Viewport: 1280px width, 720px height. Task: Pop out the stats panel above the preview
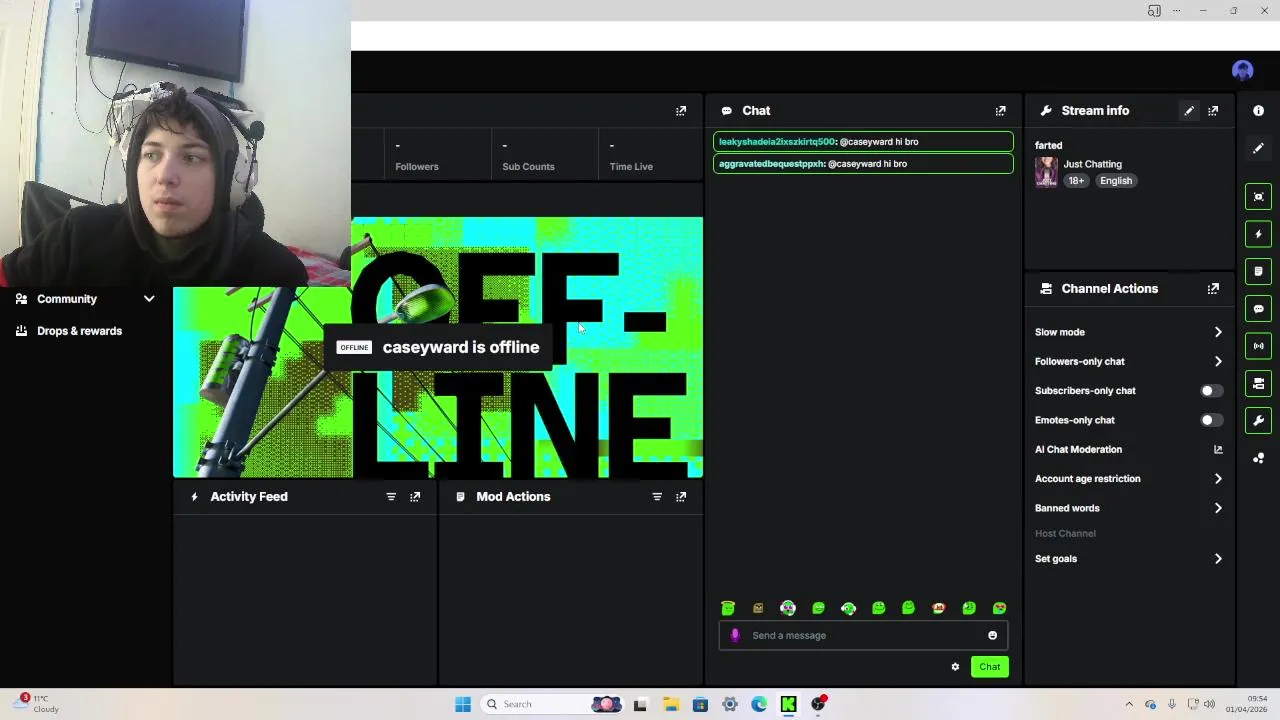coord(681,111)
